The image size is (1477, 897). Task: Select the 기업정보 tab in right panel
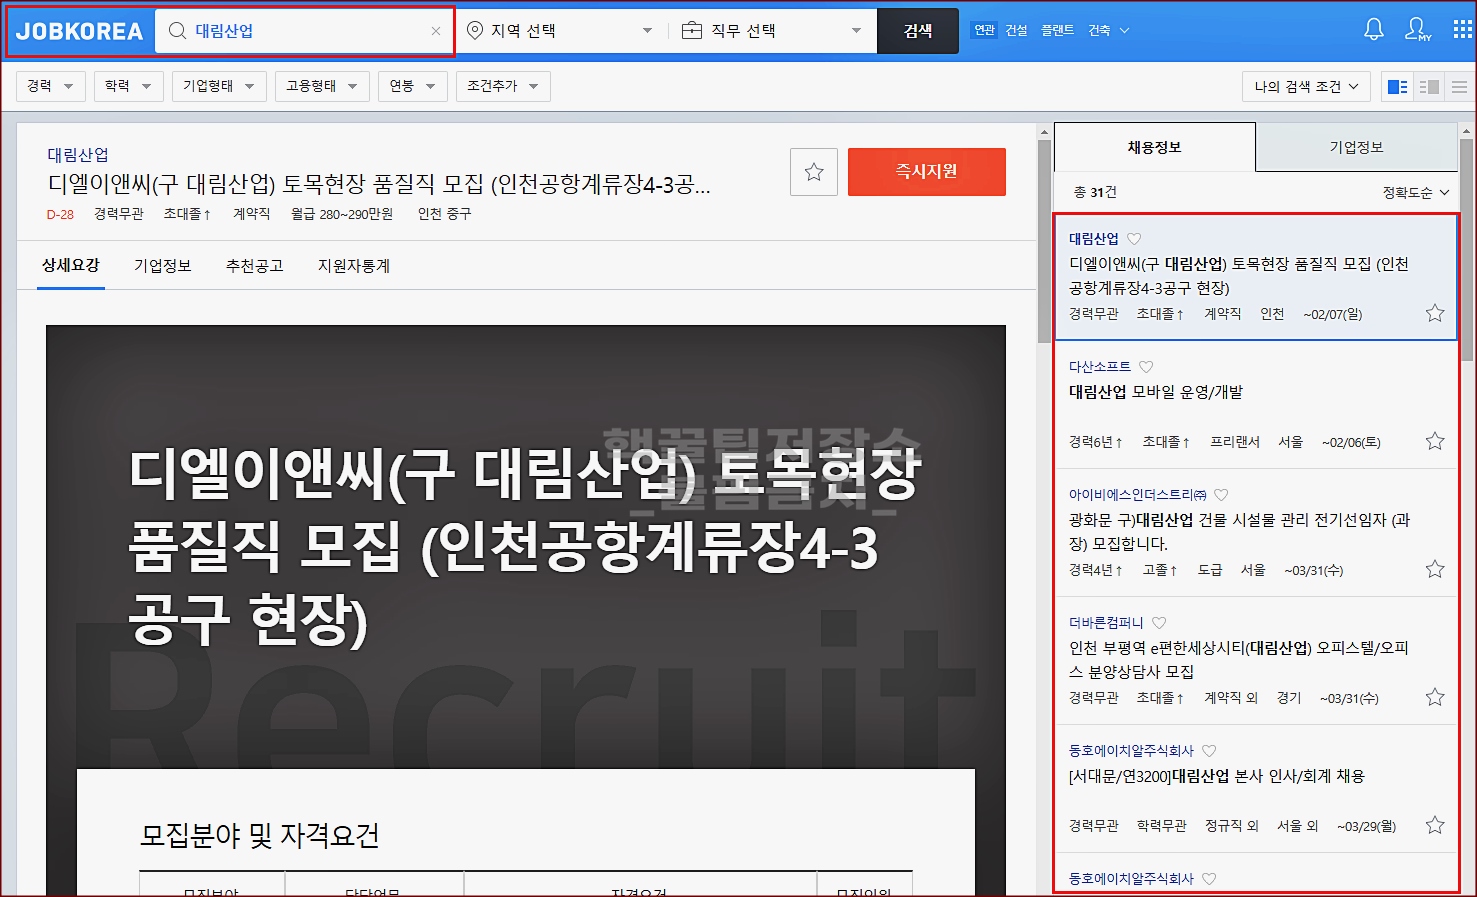(1356, 147)
